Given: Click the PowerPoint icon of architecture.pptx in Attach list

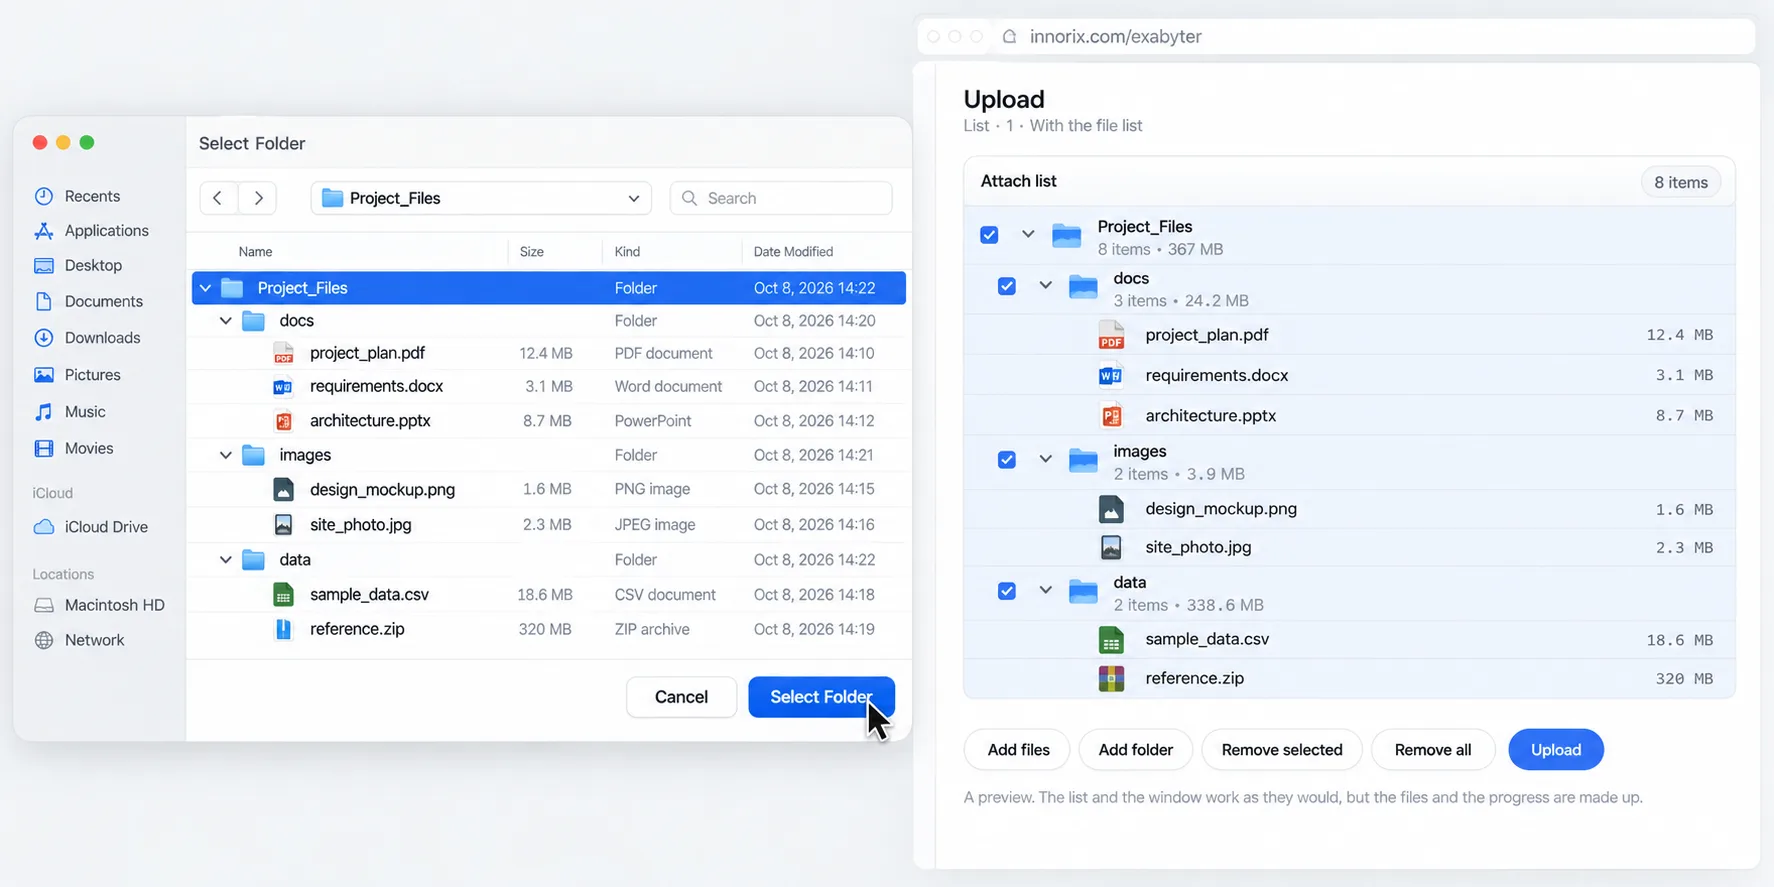Looking at the screenshot, I should [1111, 415].
